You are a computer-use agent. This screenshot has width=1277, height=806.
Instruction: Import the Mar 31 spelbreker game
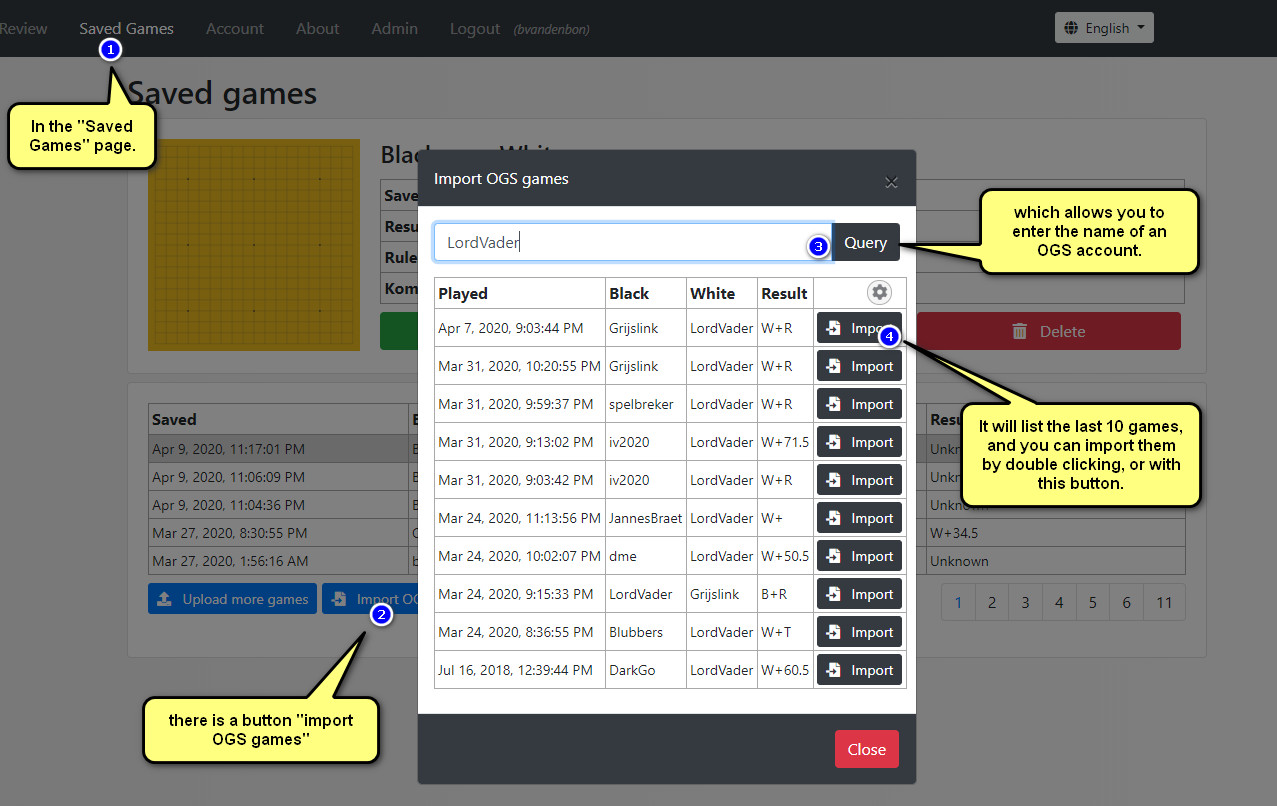click(x=859, y=404)
